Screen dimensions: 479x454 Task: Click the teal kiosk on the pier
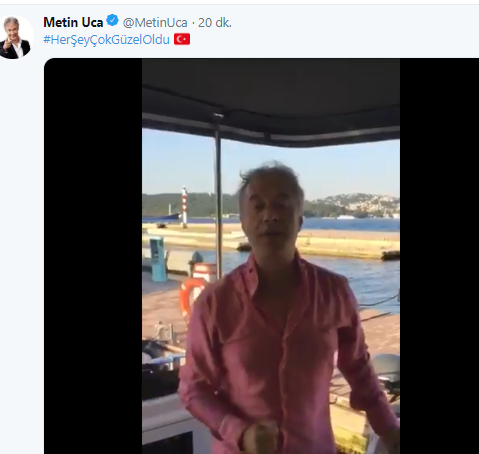tap(157, 259)
